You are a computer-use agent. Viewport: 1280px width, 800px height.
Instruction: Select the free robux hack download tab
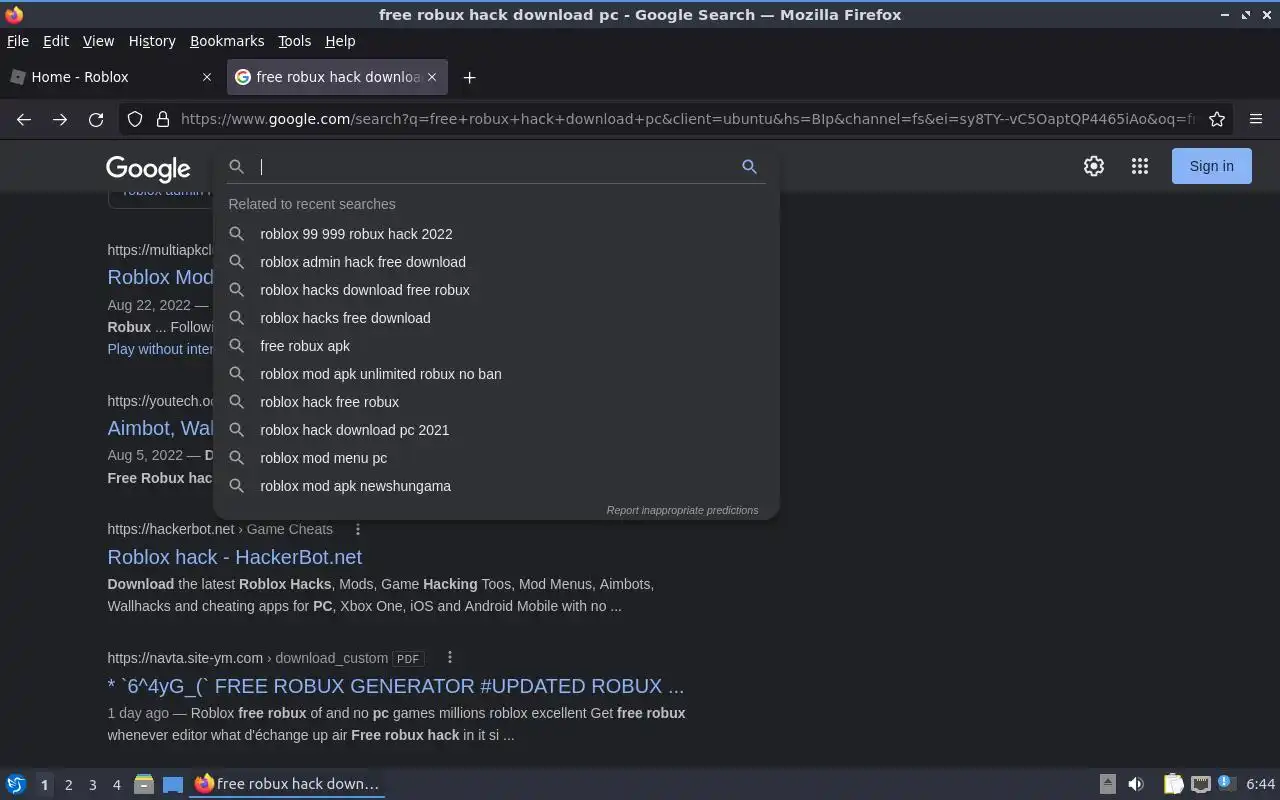337,77
